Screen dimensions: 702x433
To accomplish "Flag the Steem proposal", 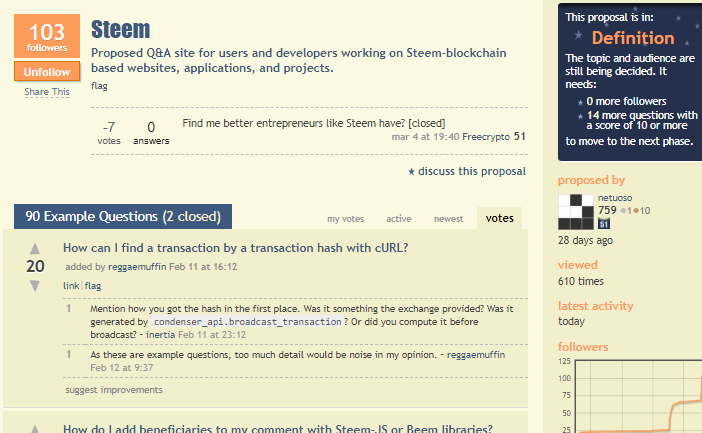I will coord(99,86).
